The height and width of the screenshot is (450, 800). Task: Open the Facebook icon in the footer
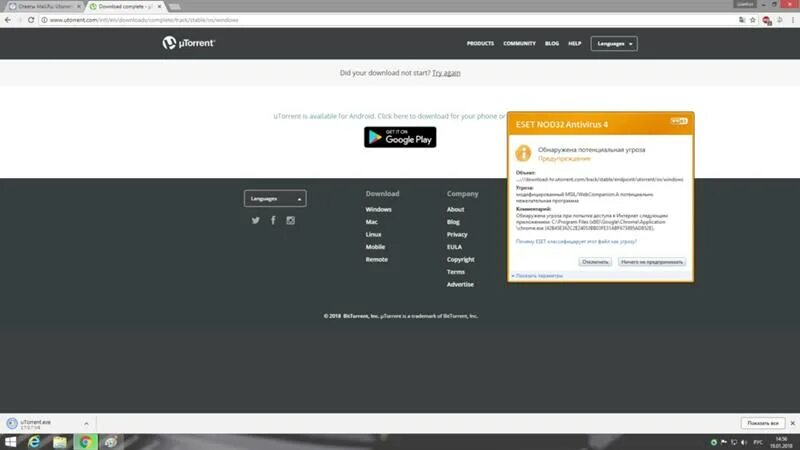pyautogui.click(x=273, y=220)
